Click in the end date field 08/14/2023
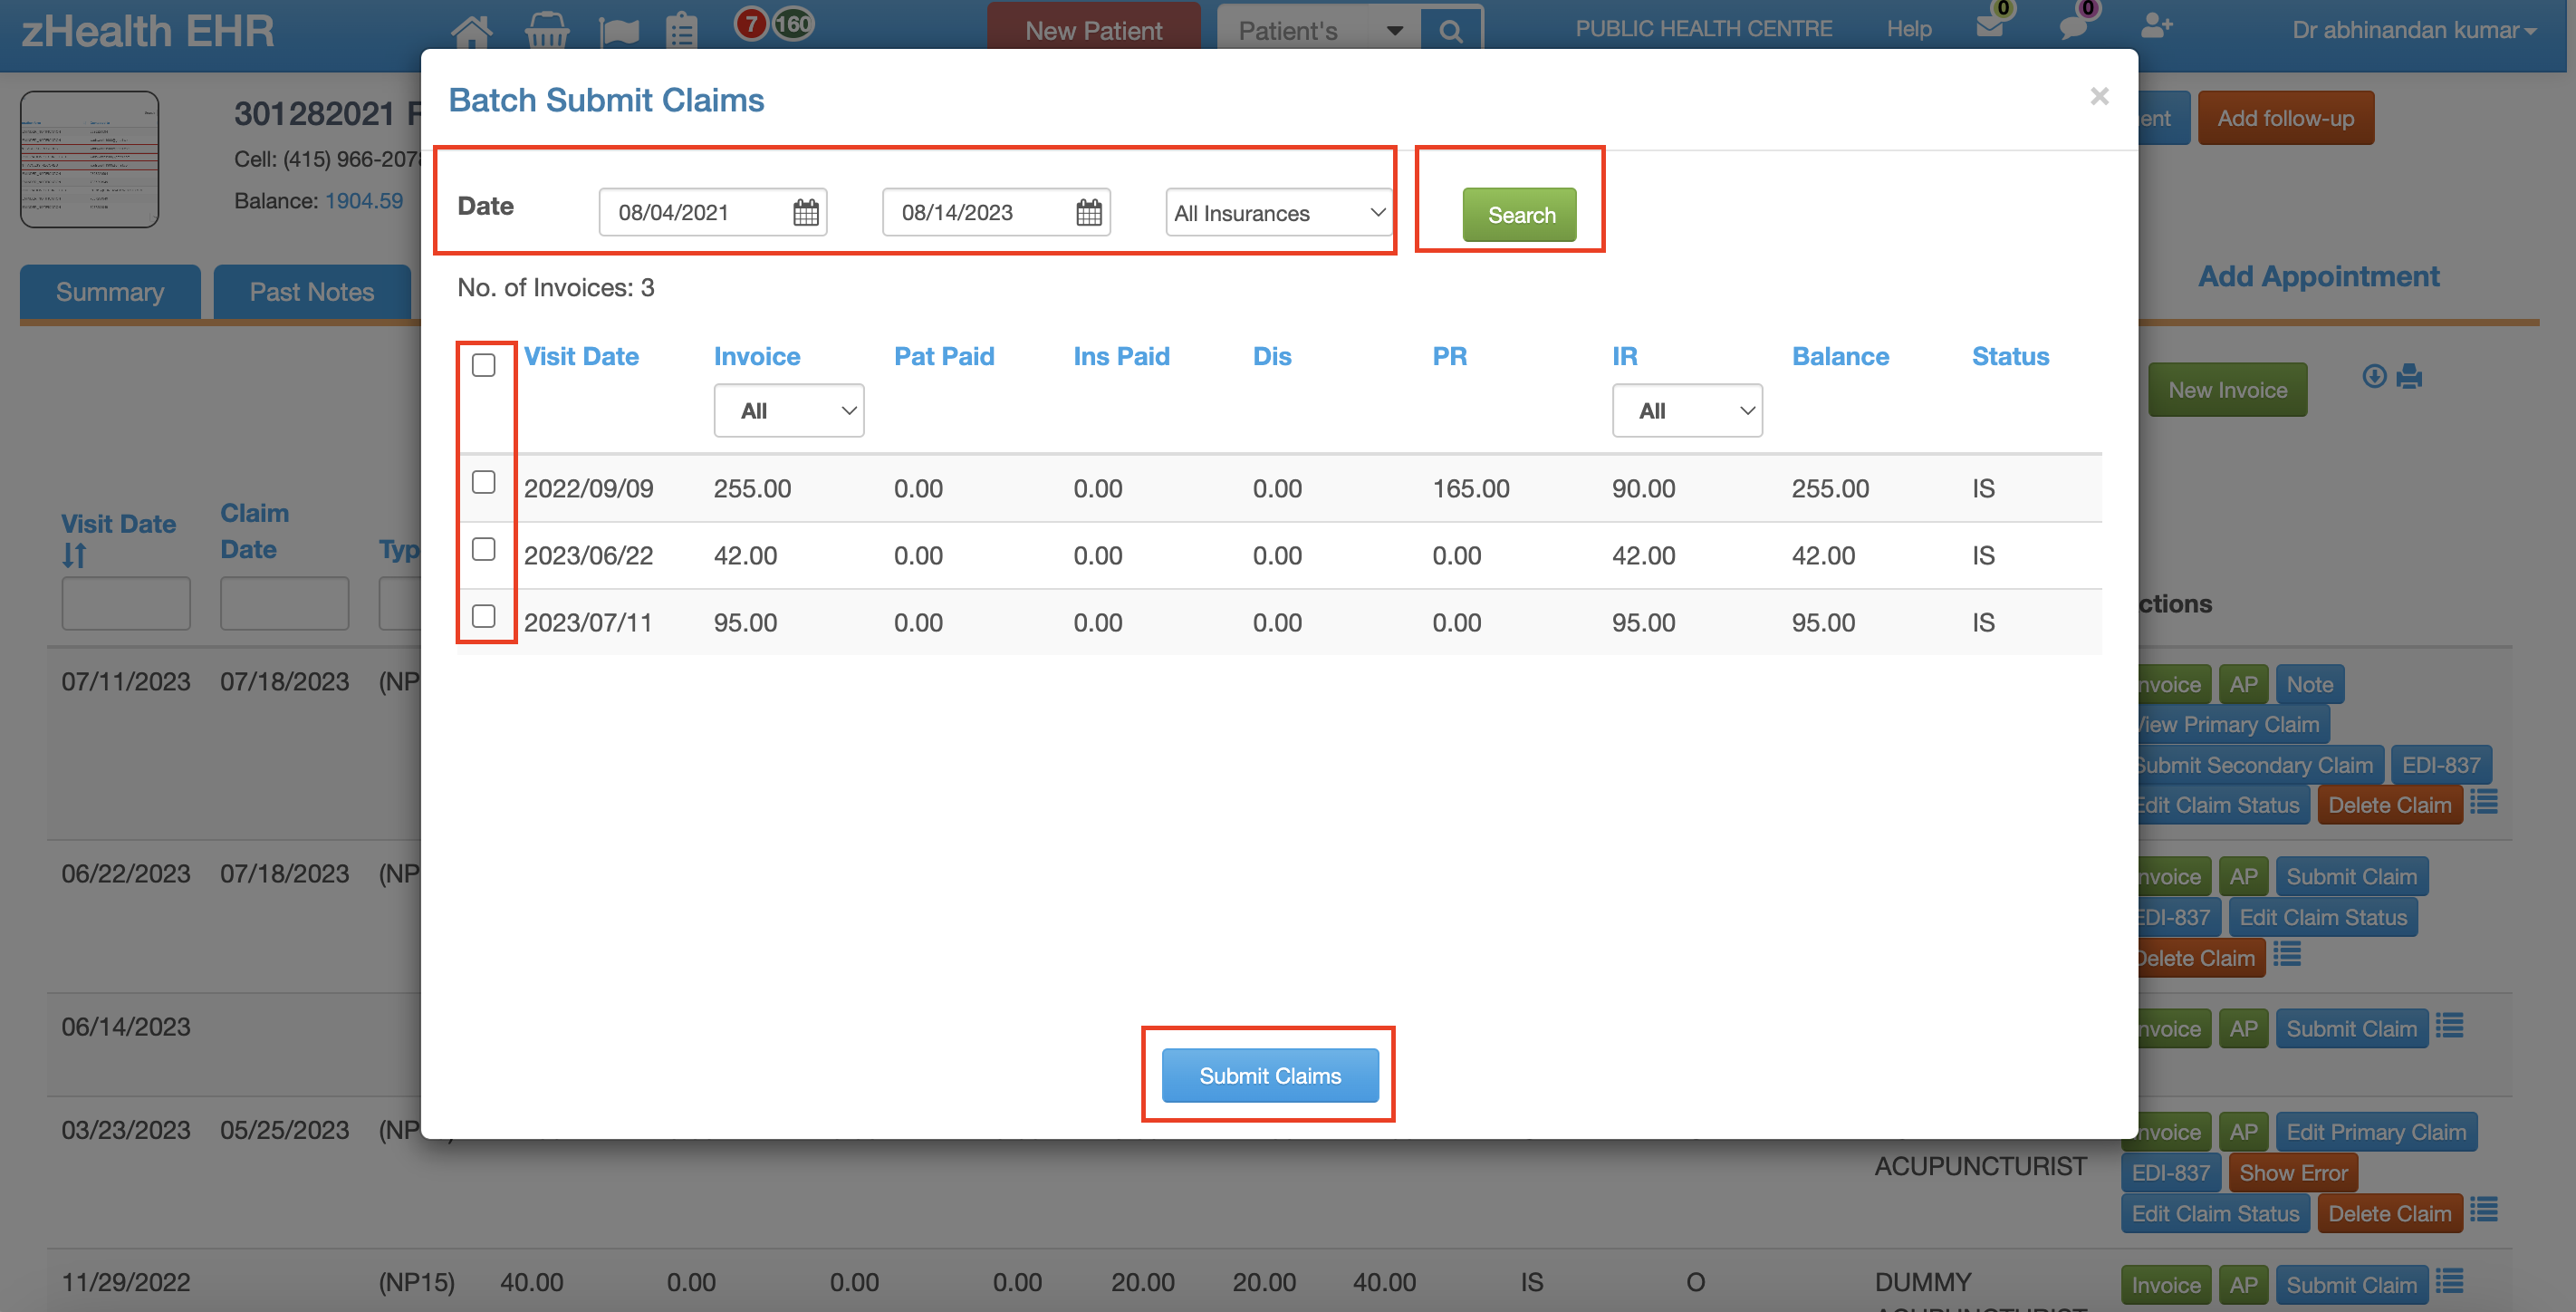 point(996,212)
